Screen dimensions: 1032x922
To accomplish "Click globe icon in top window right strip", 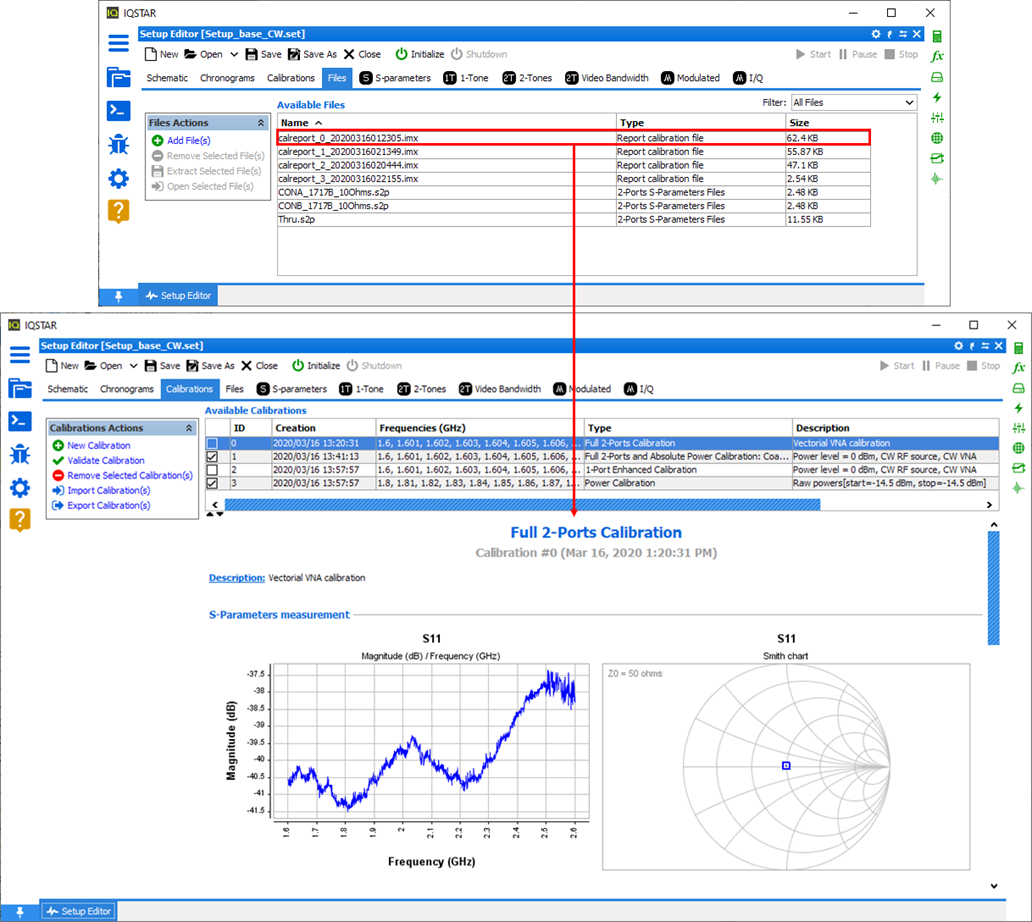I will tap(937, 138).
